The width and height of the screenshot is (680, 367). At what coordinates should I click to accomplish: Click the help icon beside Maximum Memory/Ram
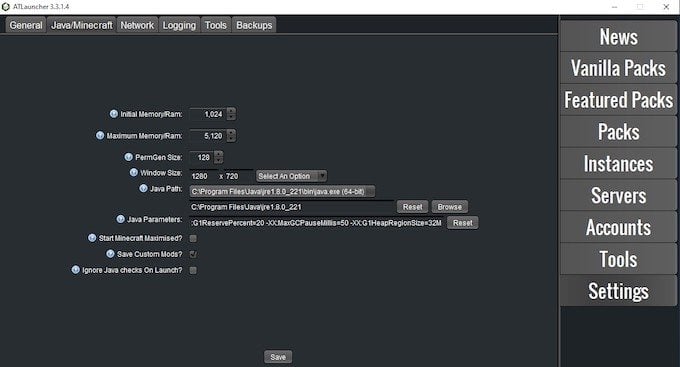pyautogui.click(x=100, y=135)
